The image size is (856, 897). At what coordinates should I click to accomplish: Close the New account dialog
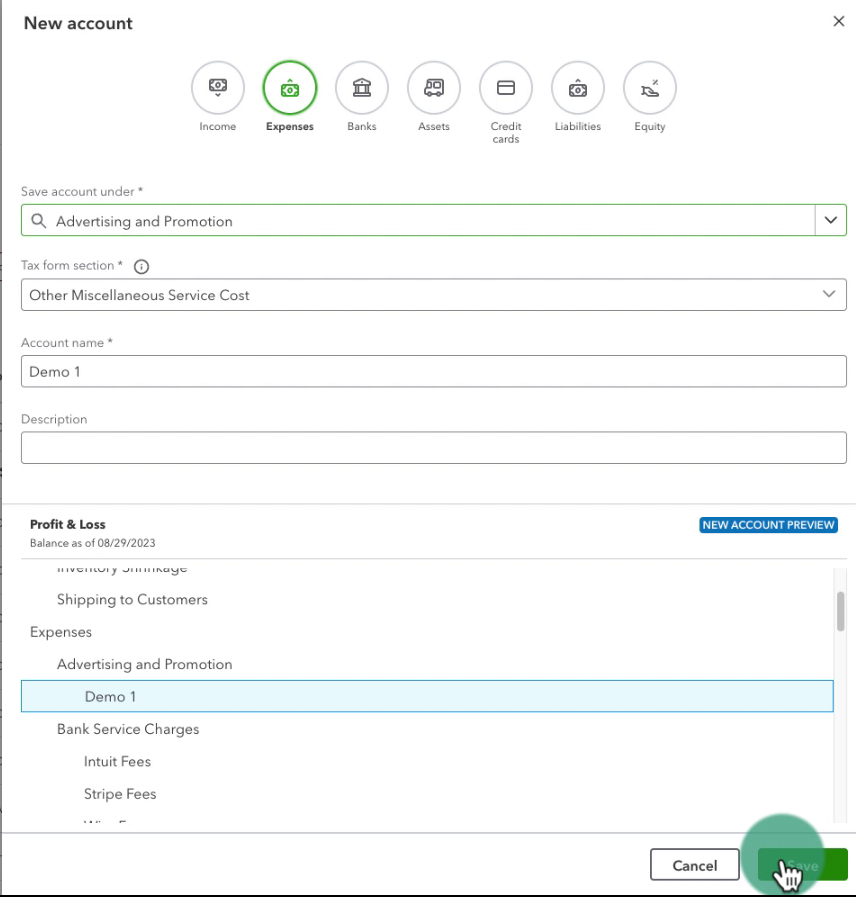coord(839,21)
